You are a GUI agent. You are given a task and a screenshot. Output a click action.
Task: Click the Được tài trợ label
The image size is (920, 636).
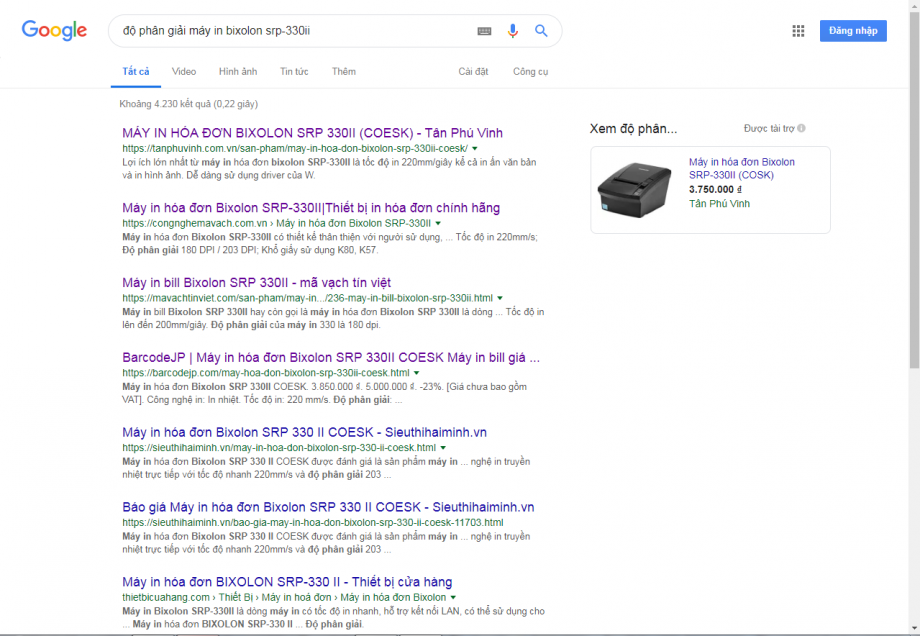point(769,128)
